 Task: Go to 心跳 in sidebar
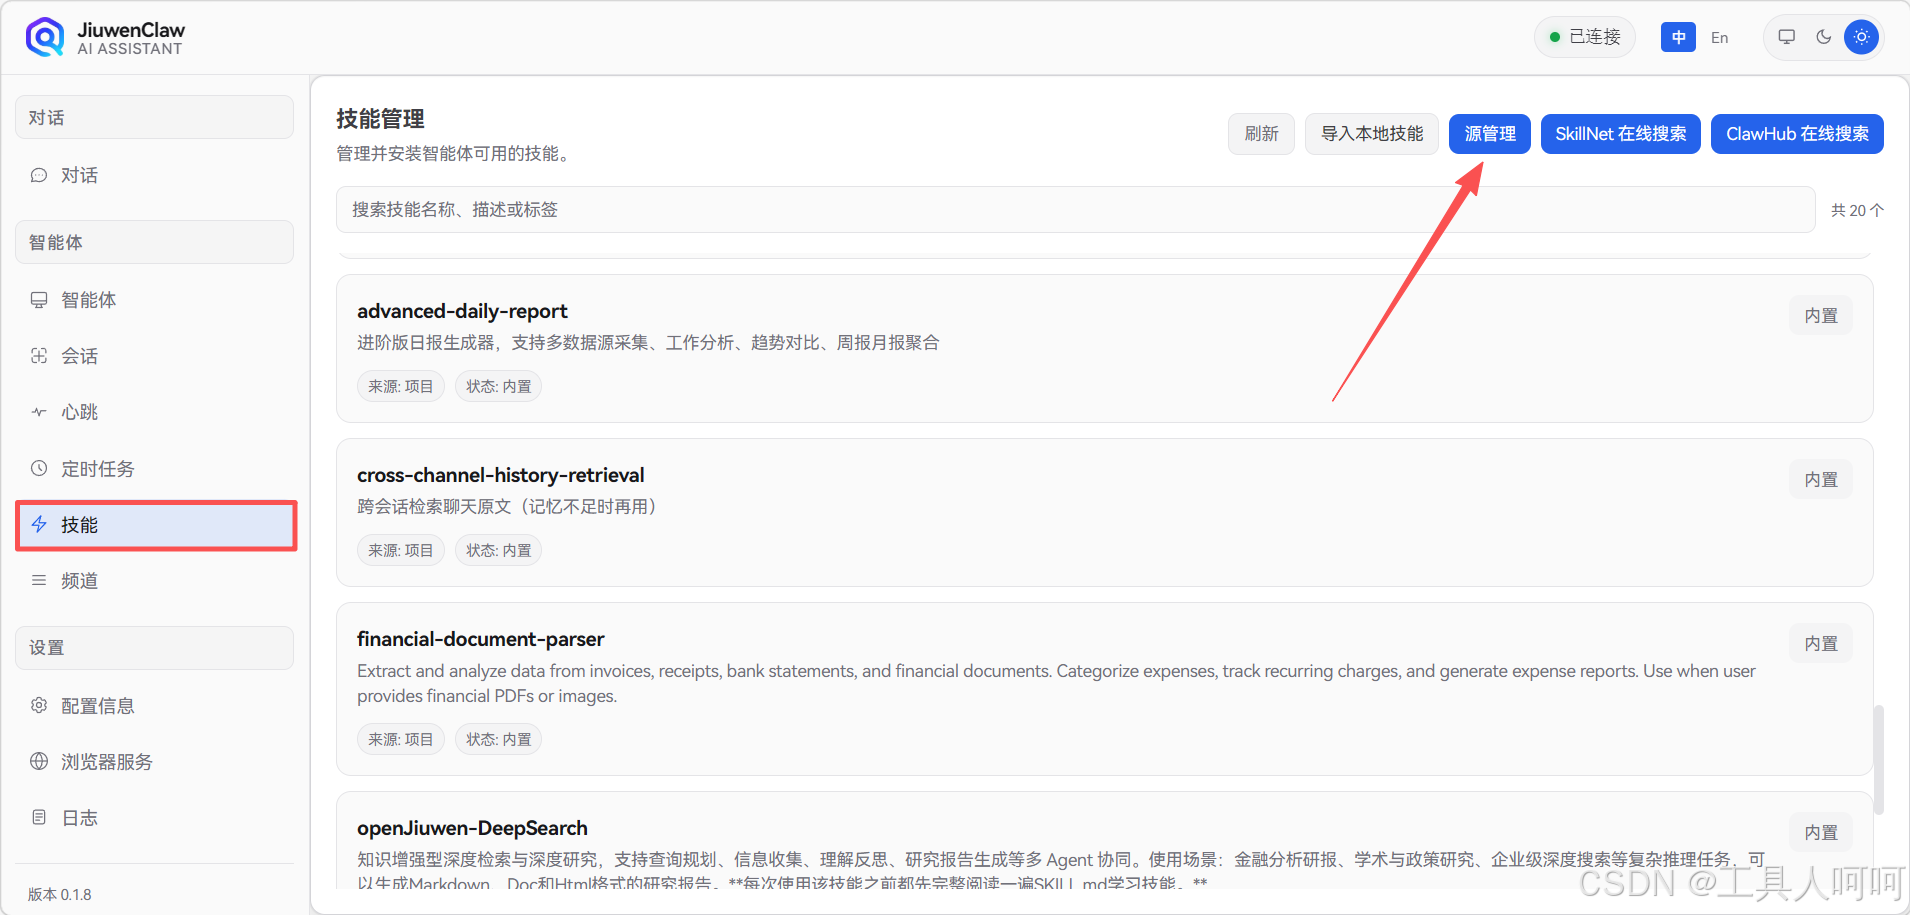pos(154,412)
